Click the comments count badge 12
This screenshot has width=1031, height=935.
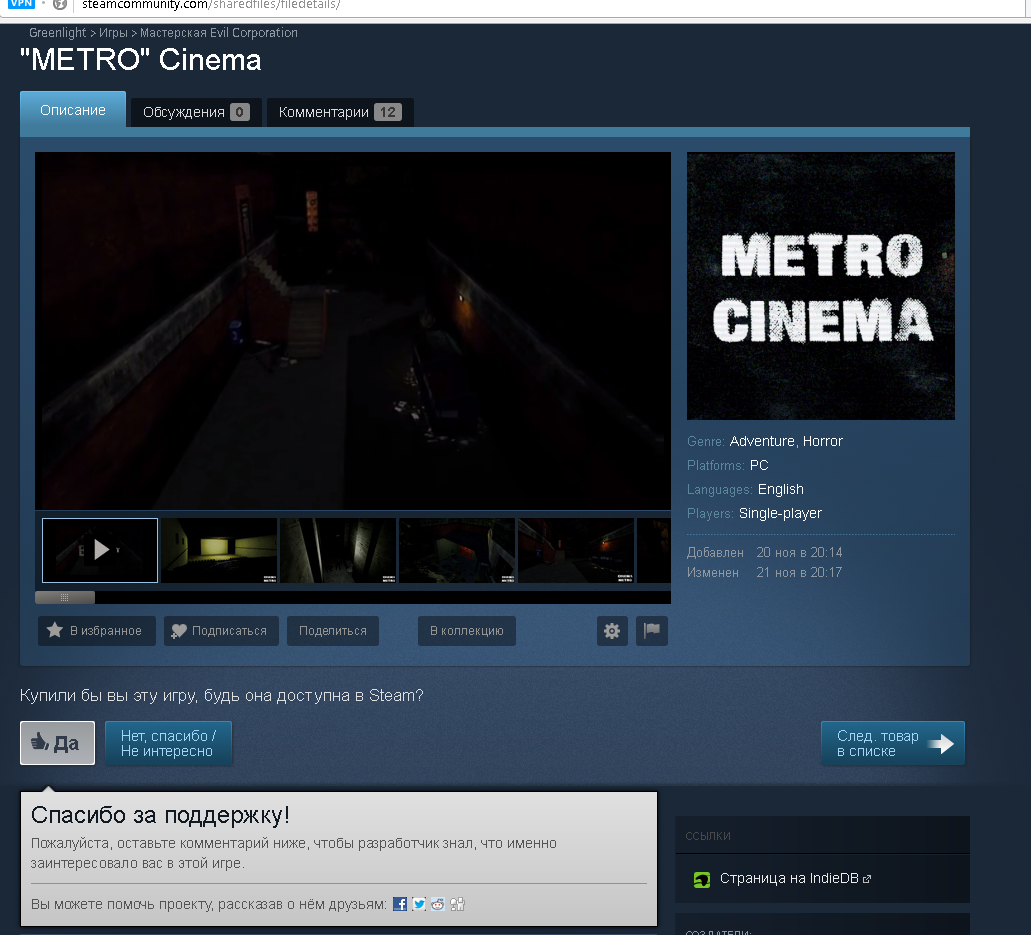point(388,112)
